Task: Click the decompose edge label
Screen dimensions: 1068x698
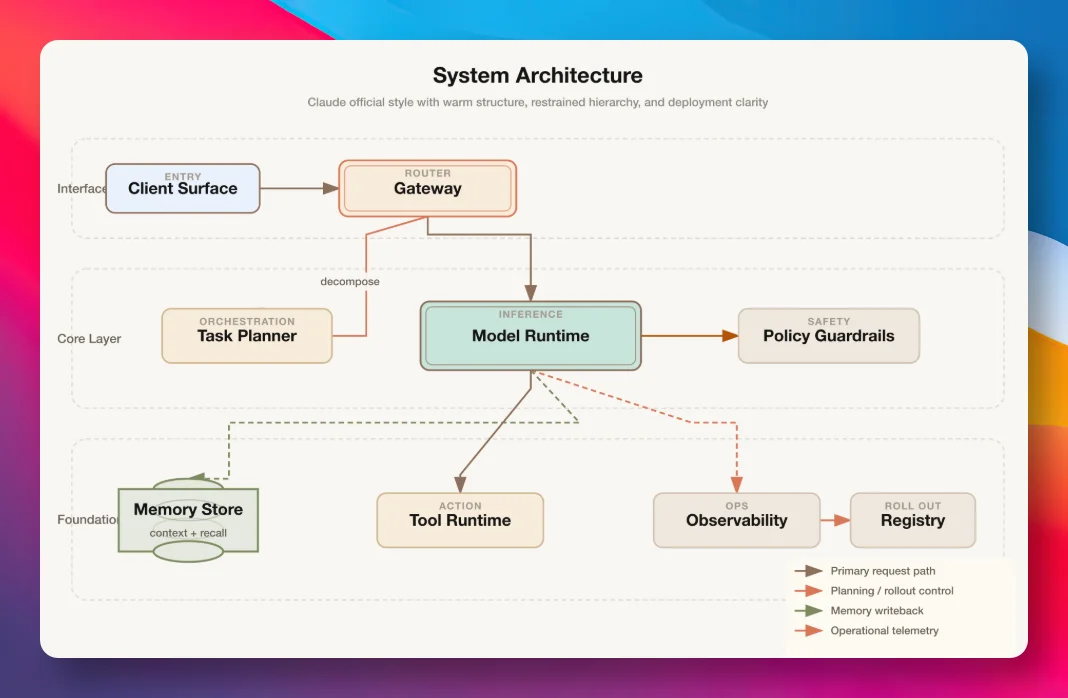Action: coord(350,281)
